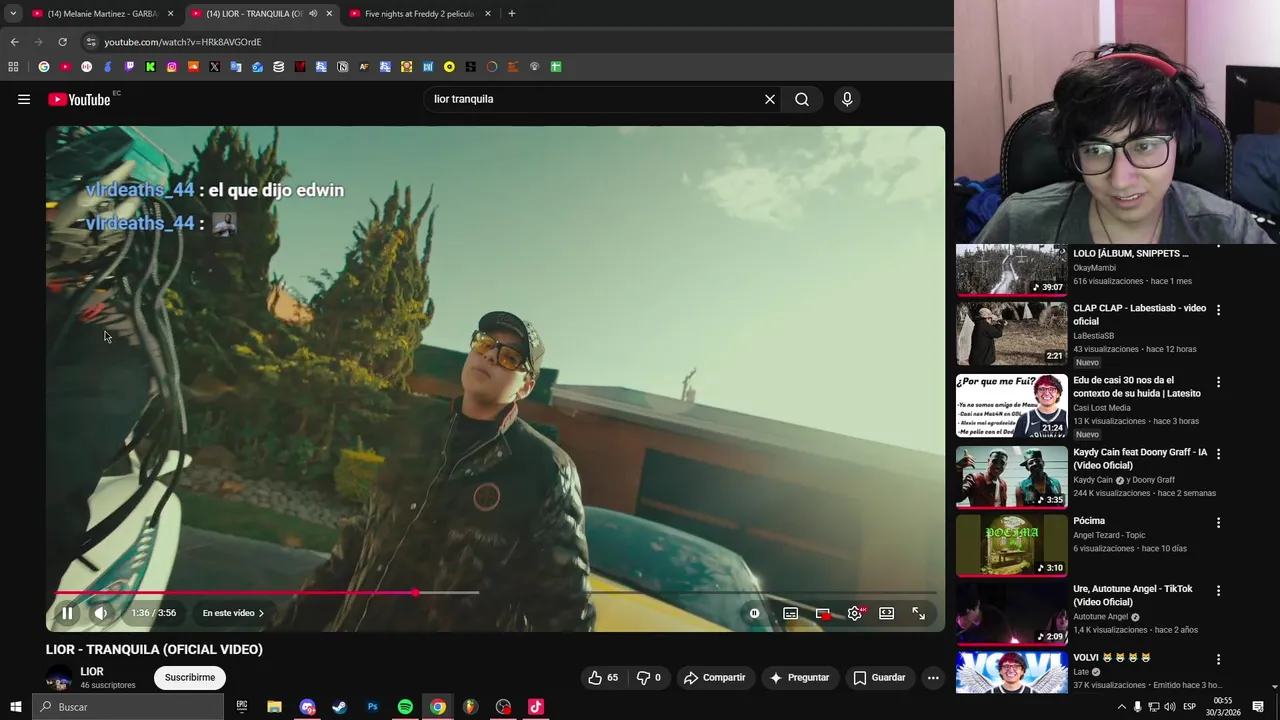
Task: Open the X (Twitter) bookmark icon
Action: [x=214, y=67]
